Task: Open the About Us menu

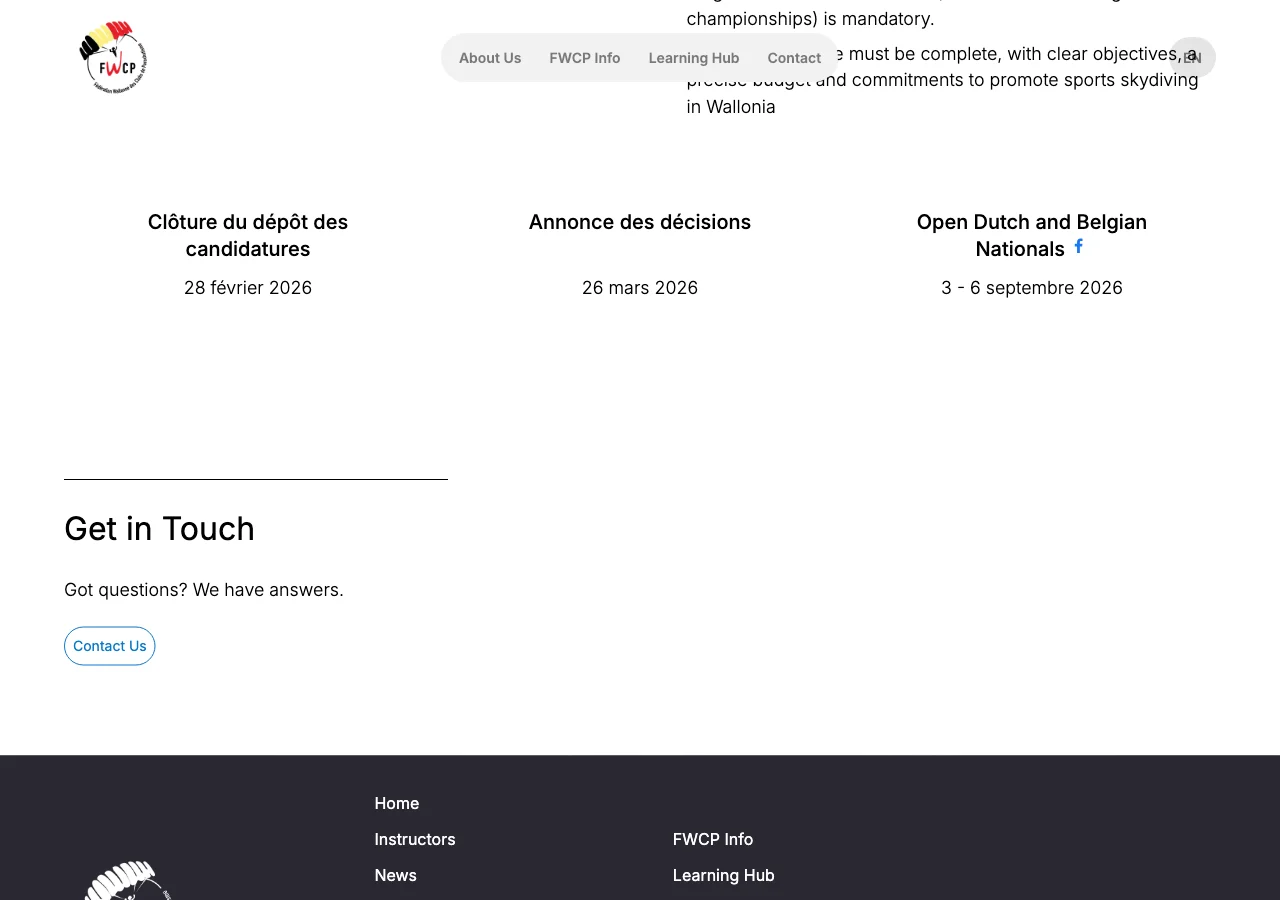Action: click(x=490, y=58)
